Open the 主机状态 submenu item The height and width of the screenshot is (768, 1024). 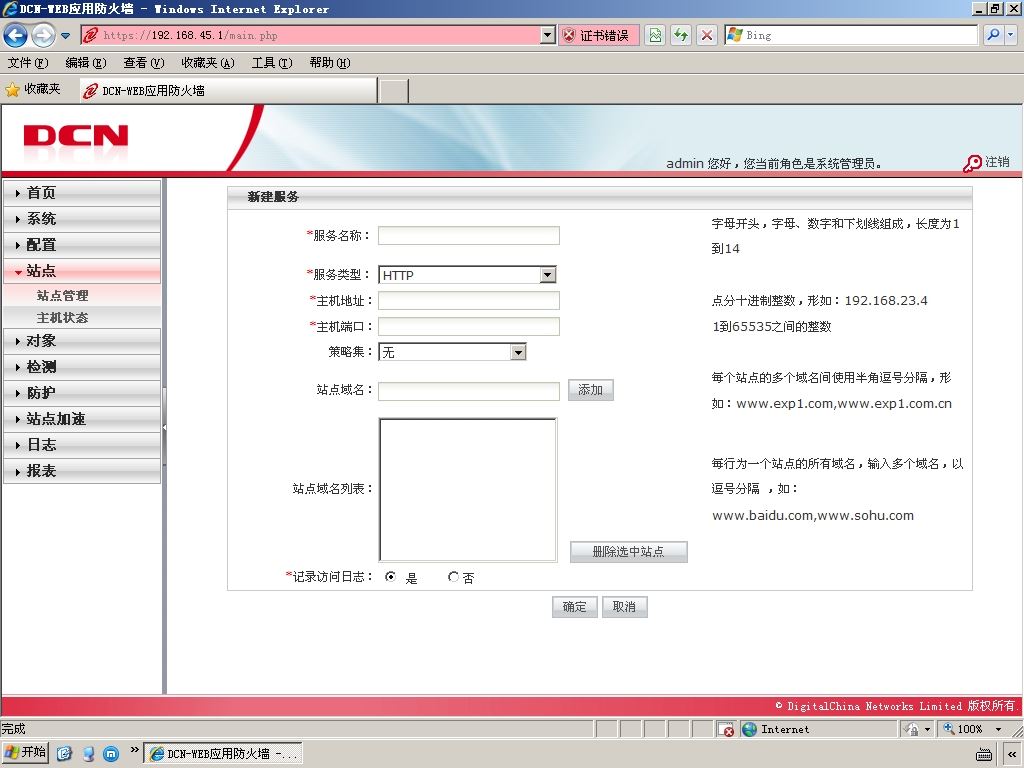coord(63,317)
